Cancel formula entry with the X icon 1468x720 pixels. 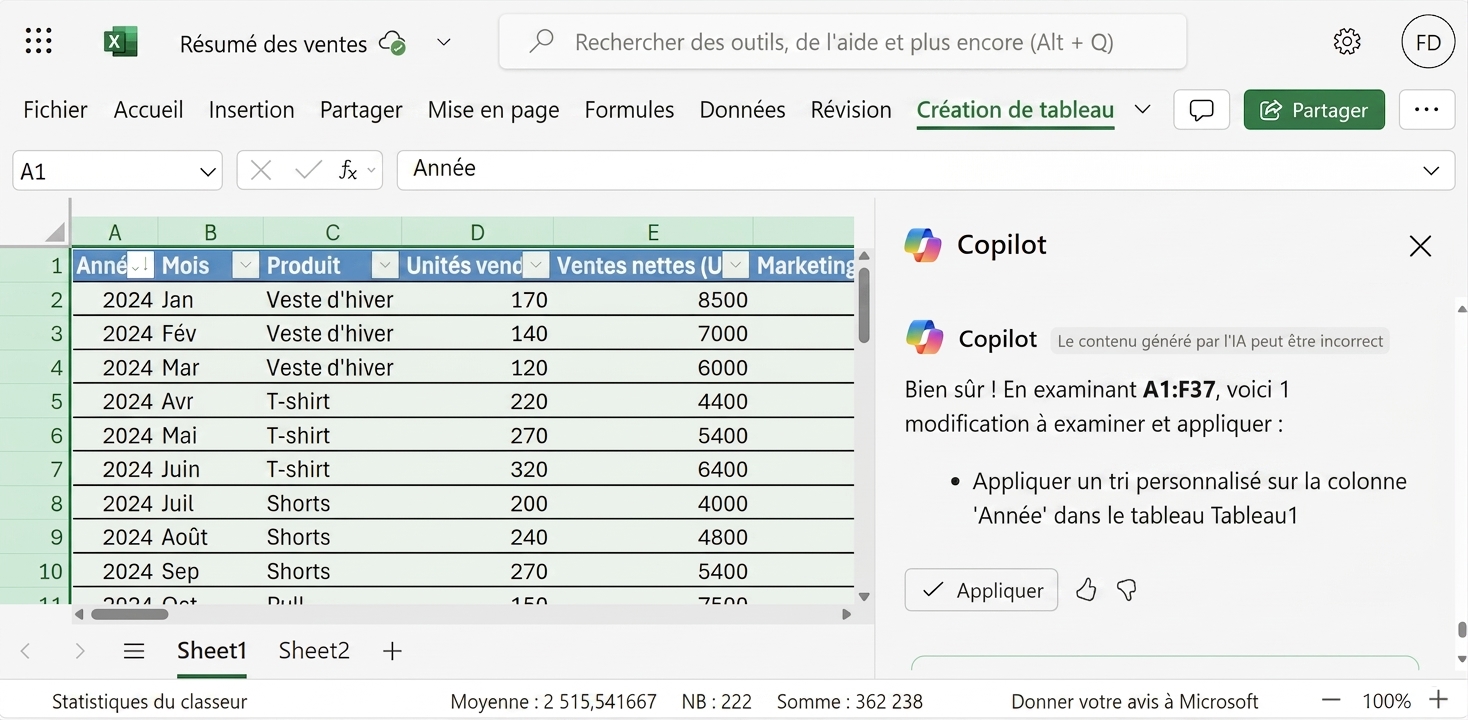click(x=261, y=170)
